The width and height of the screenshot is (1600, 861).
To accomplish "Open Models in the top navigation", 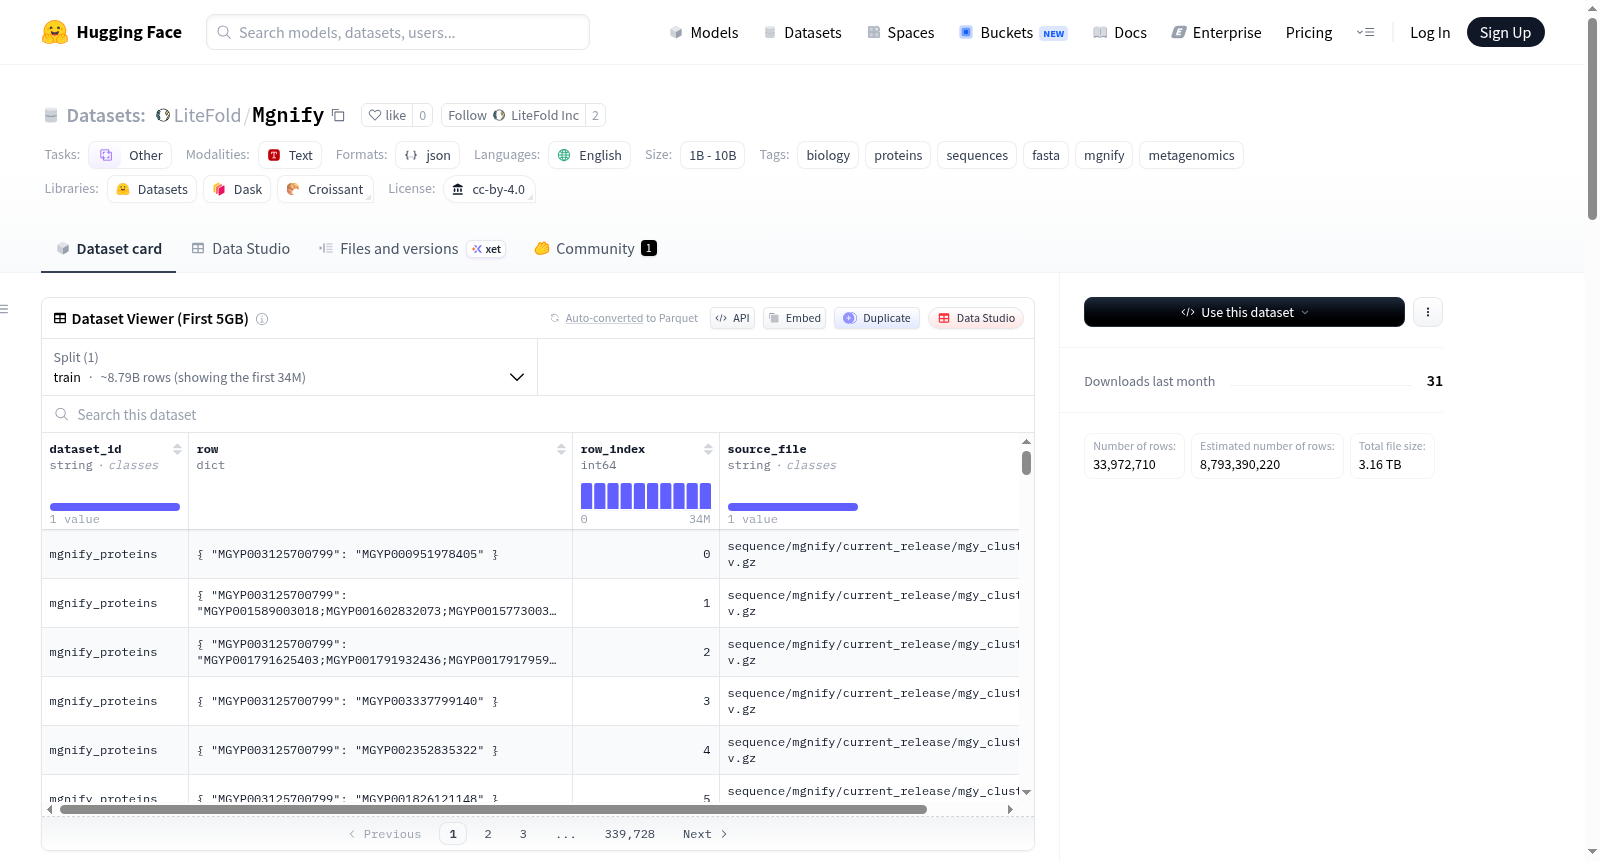I will 704,32.
